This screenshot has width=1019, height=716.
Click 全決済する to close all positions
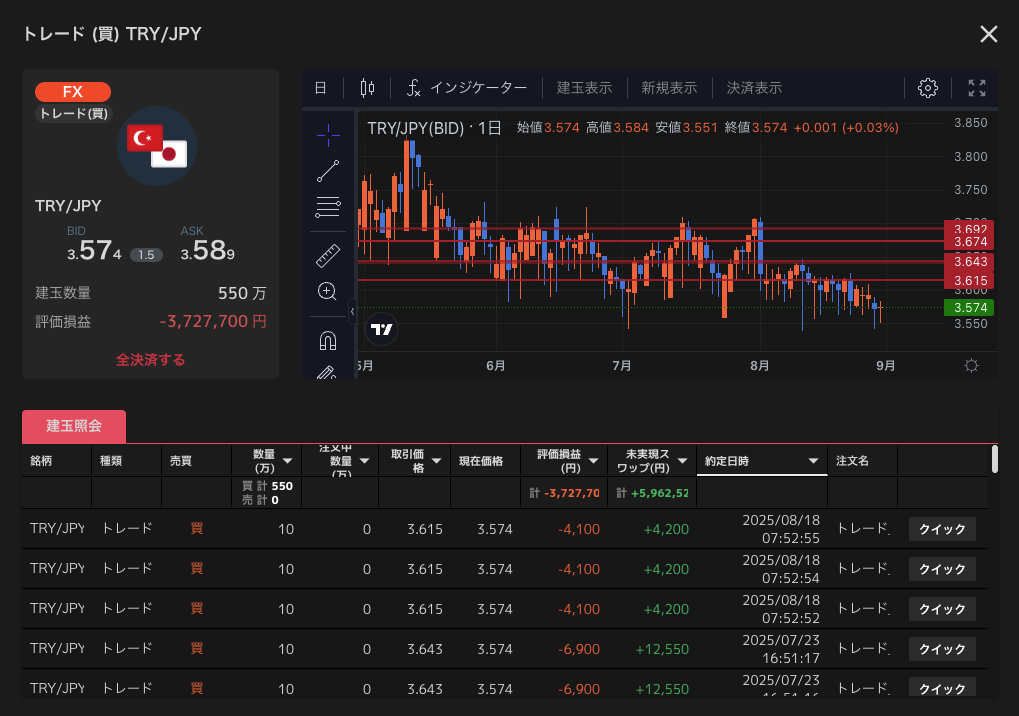(x=150, y=359)
